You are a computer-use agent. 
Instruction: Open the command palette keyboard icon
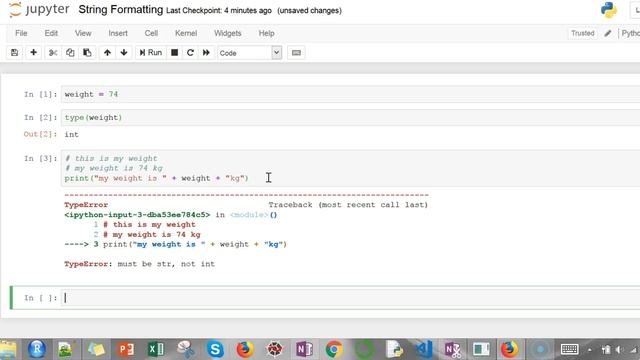pyautogui.click(x=296, y=53)
